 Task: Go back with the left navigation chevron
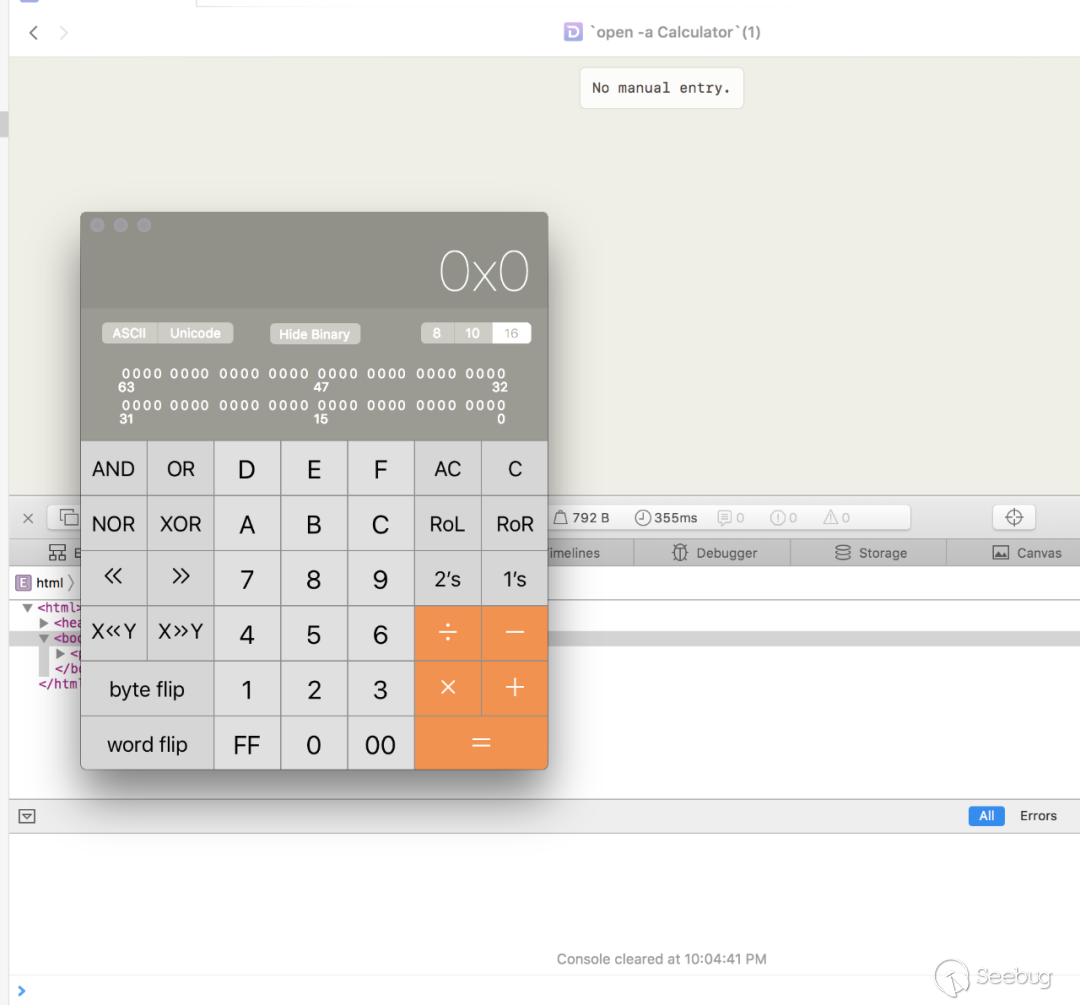coord(33,32)
